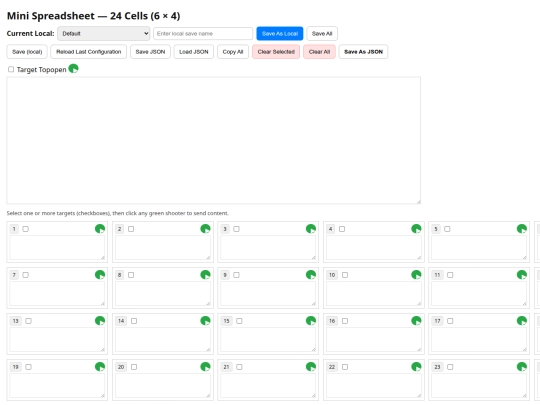Screen dimensions: 540x405
Task: Focus the text area of cell 9
Action: click(x=268, y=293)
